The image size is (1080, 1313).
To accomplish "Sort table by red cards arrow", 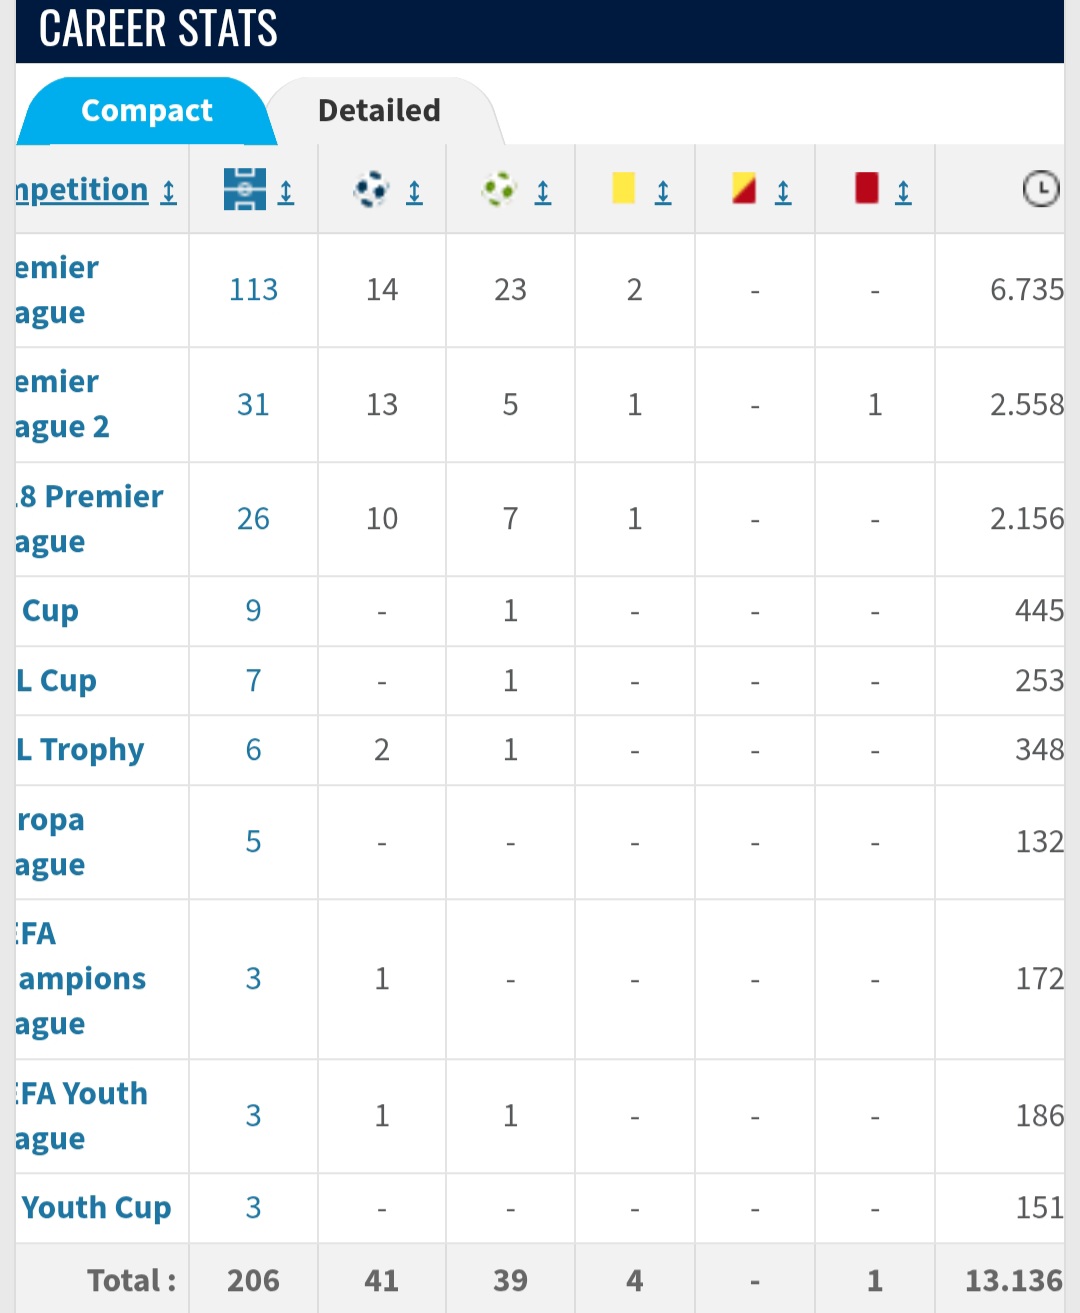I will 903,191.
